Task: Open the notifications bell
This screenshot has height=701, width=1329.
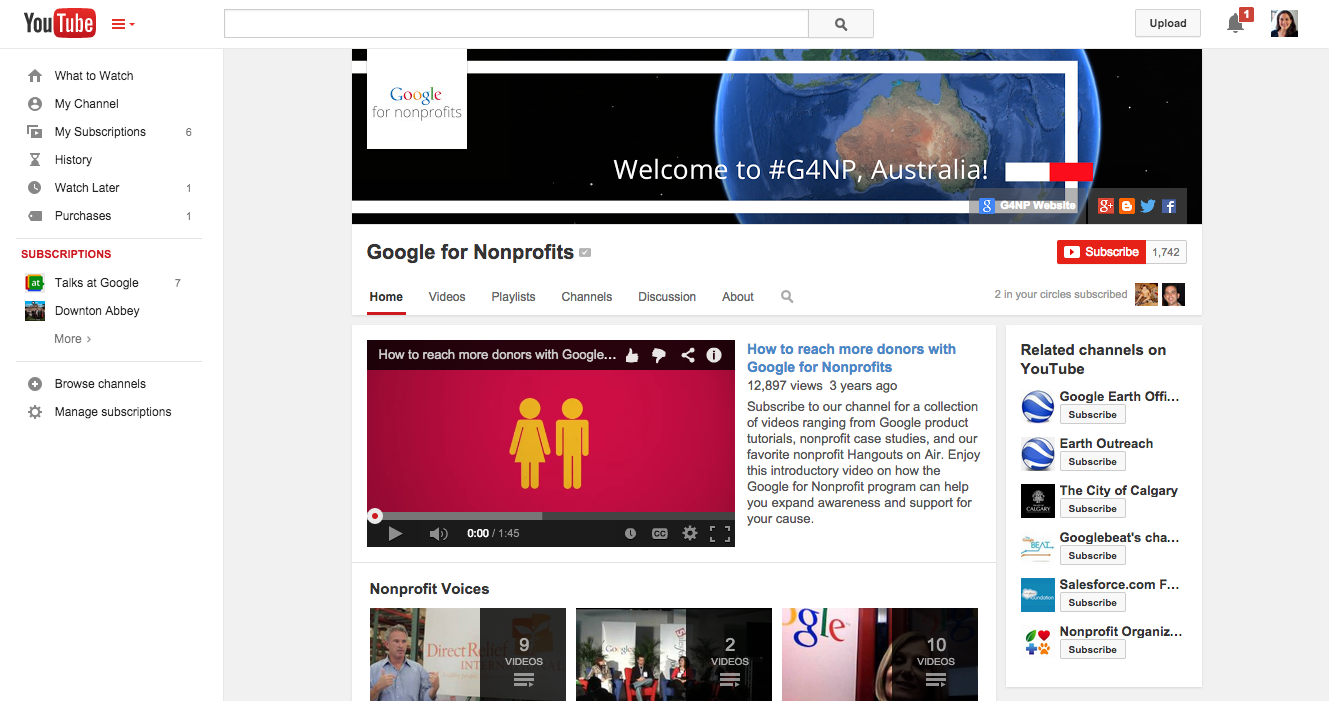Action: pos(1238,22)
